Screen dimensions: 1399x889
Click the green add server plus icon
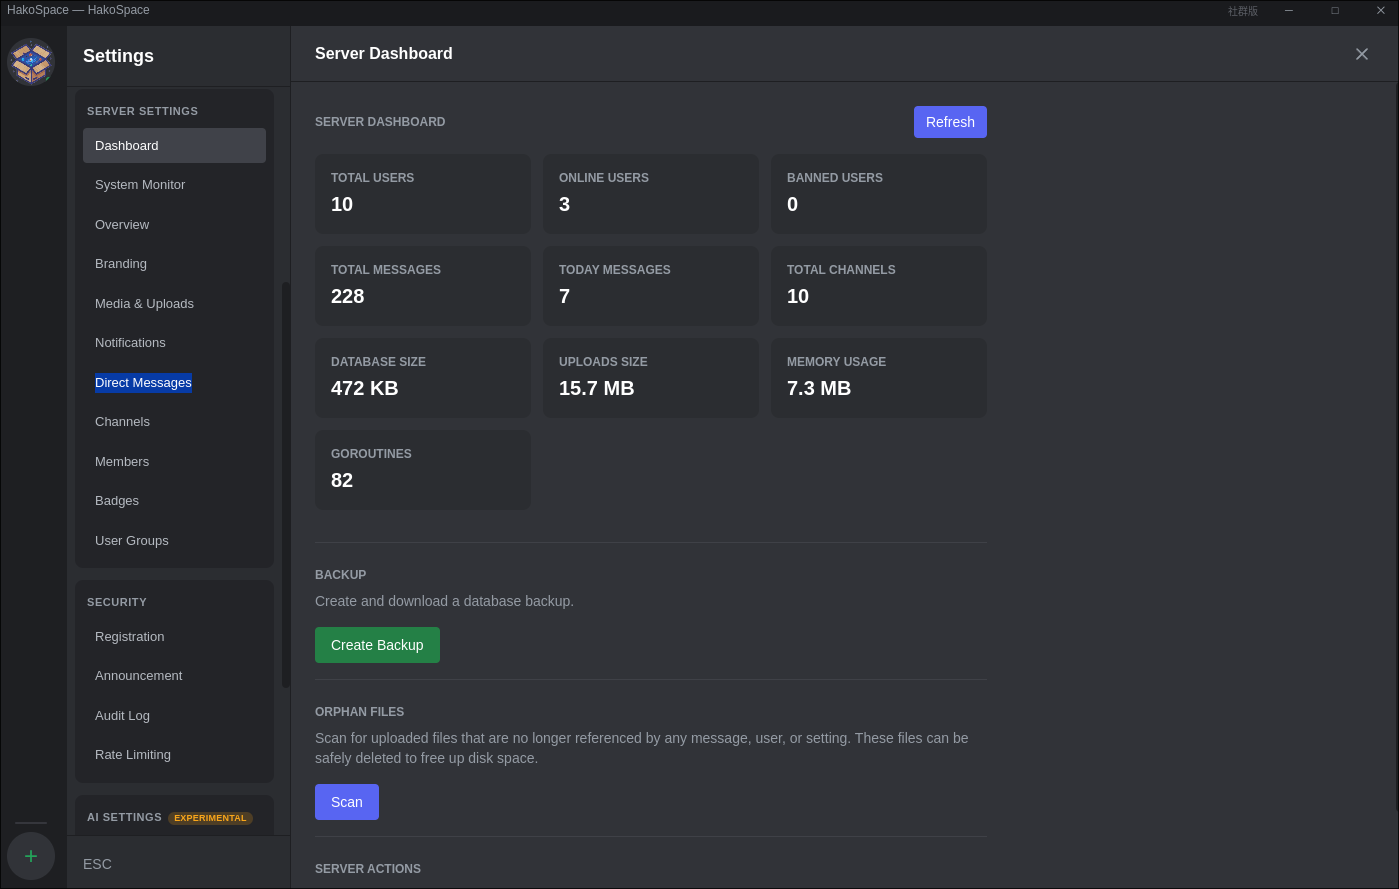pos(31,856)
